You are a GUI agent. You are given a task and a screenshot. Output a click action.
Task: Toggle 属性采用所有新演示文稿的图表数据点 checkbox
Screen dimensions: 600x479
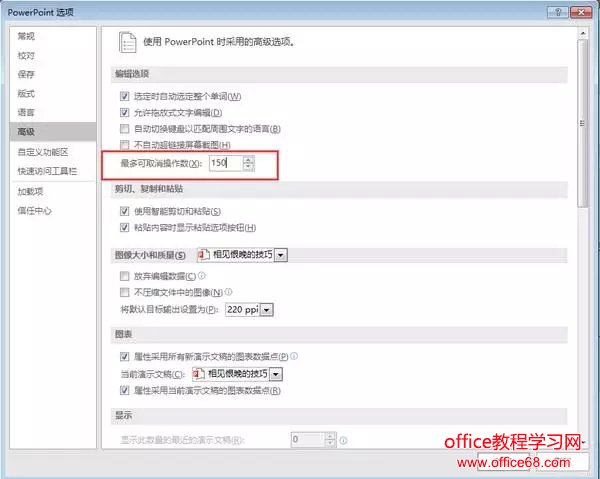point(124,357)
